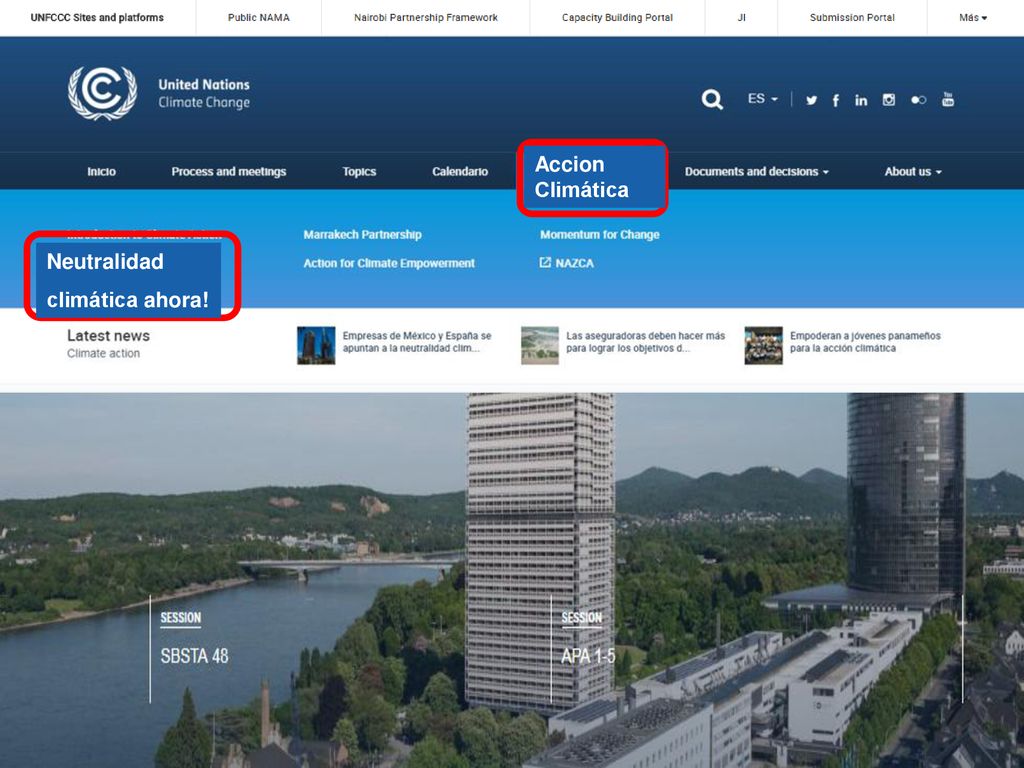Screen dimensions: 1024x768
Task: Open the NAZCA link
Action: (x=574, y=263)
